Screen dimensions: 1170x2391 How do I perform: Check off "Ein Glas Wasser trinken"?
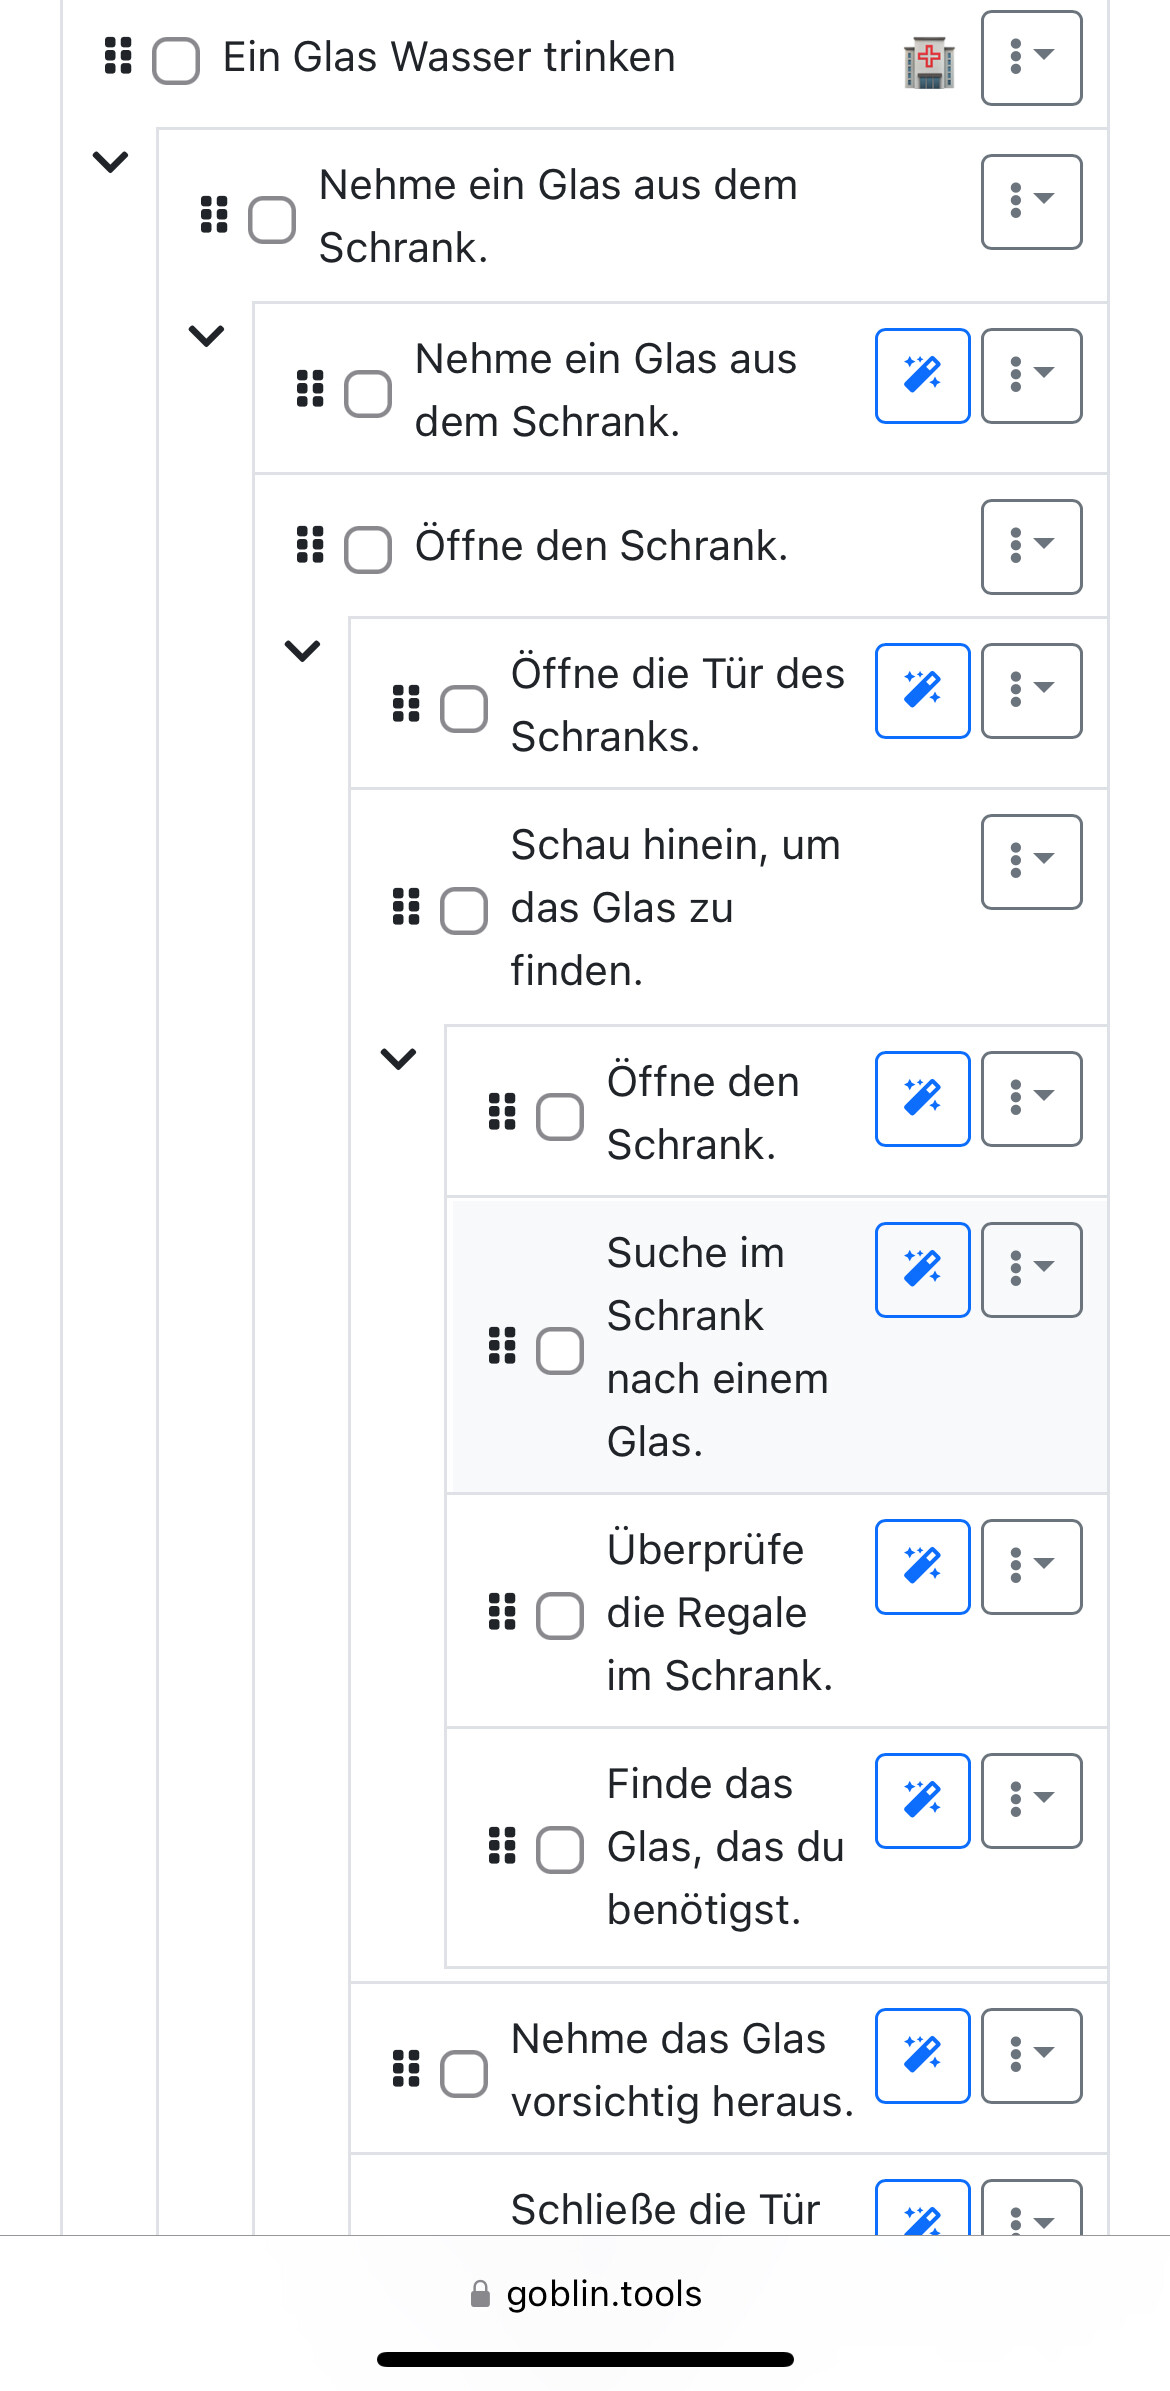(176, 60)
